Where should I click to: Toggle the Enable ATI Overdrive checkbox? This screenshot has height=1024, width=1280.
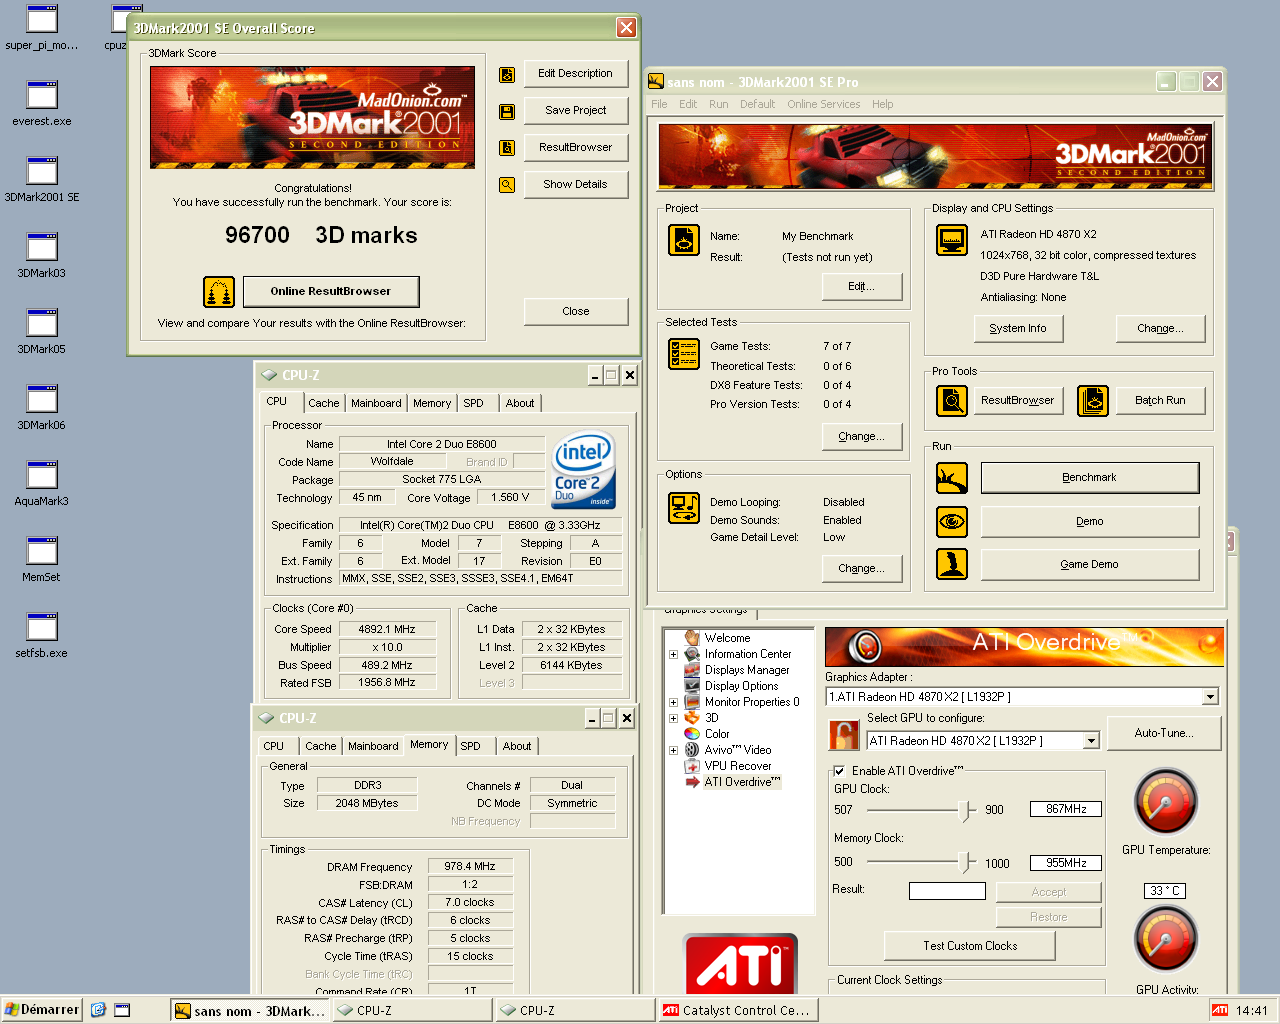click(839, 771)
